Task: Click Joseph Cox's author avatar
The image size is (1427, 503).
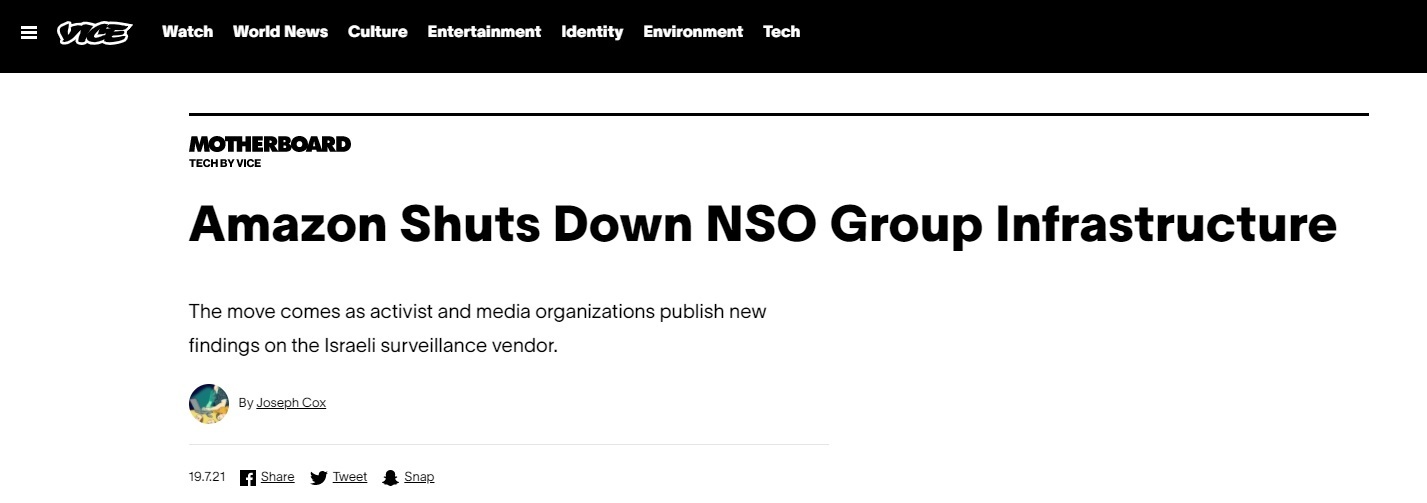Action: [x=209, y=403]
